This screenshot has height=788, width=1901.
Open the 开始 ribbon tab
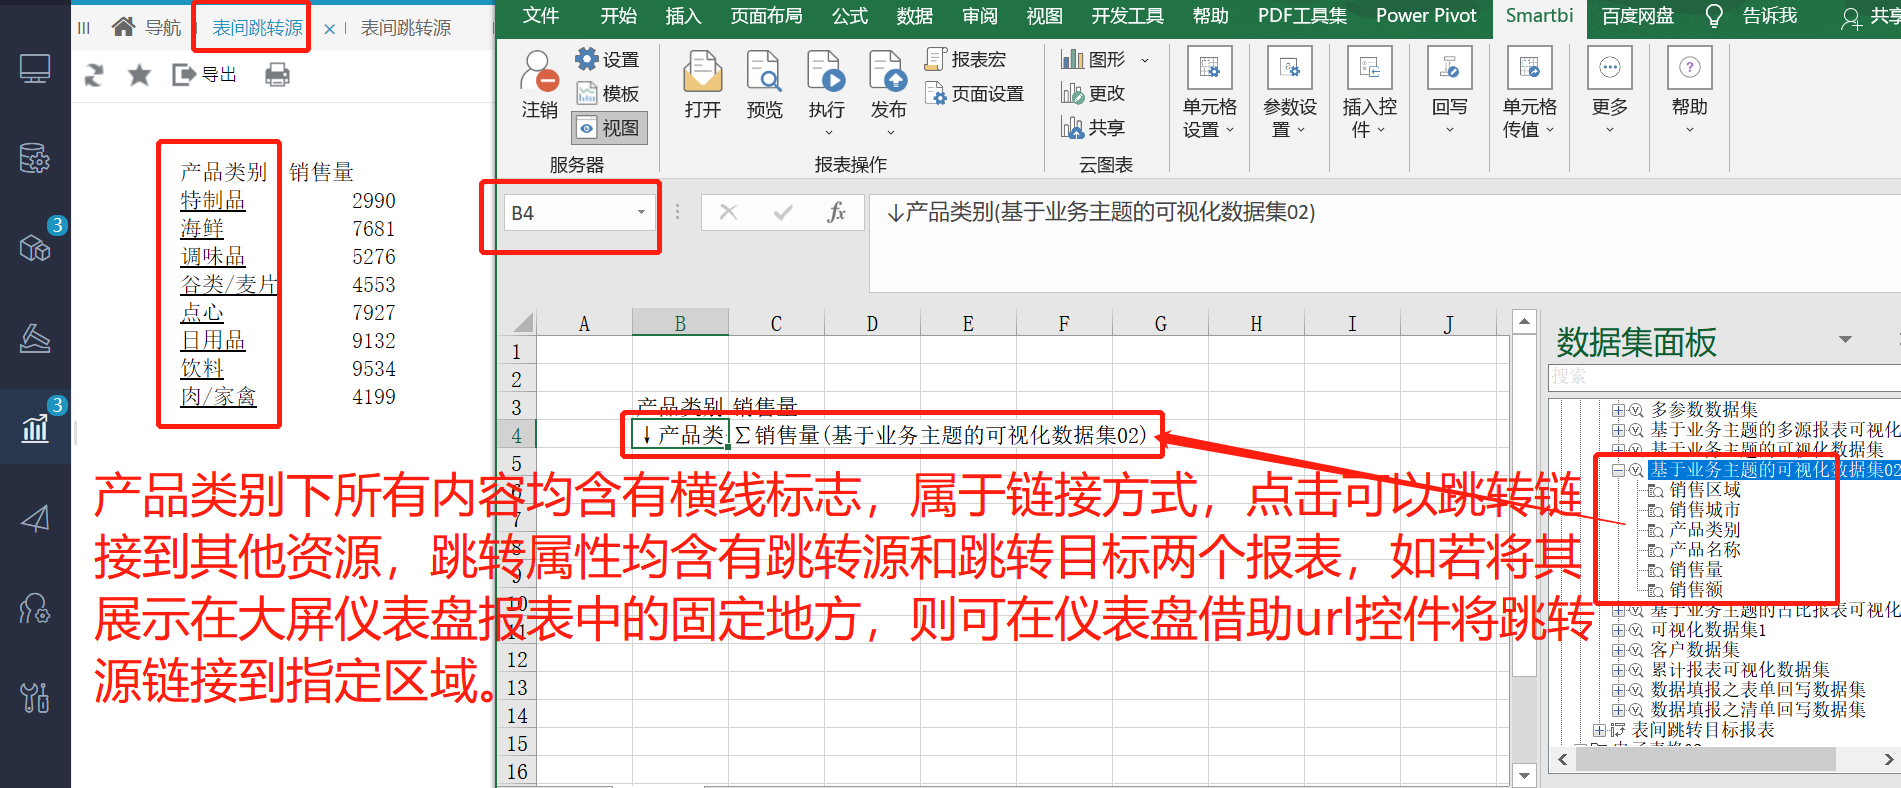click(x=618, y=16)
